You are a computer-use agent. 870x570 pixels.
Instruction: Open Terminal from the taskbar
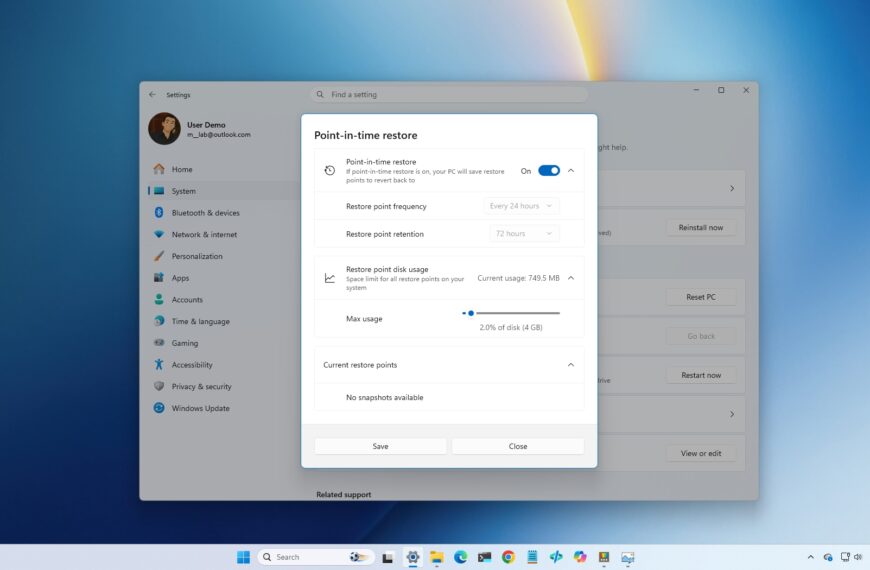484,557
